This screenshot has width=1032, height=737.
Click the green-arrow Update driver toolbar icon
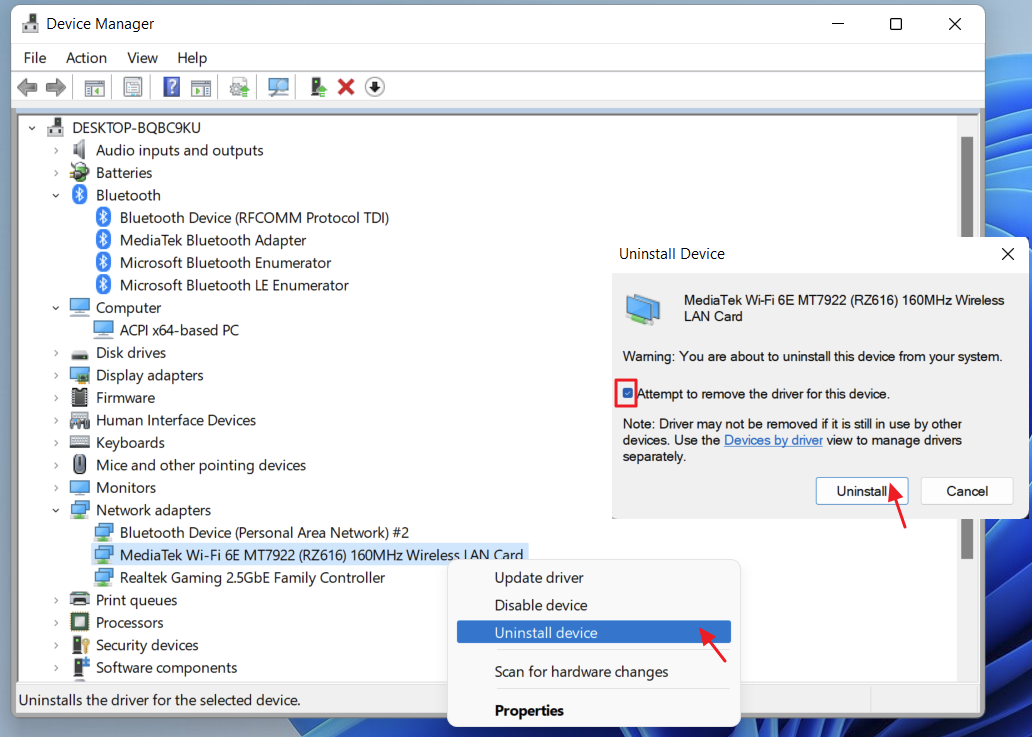[318, 87]
